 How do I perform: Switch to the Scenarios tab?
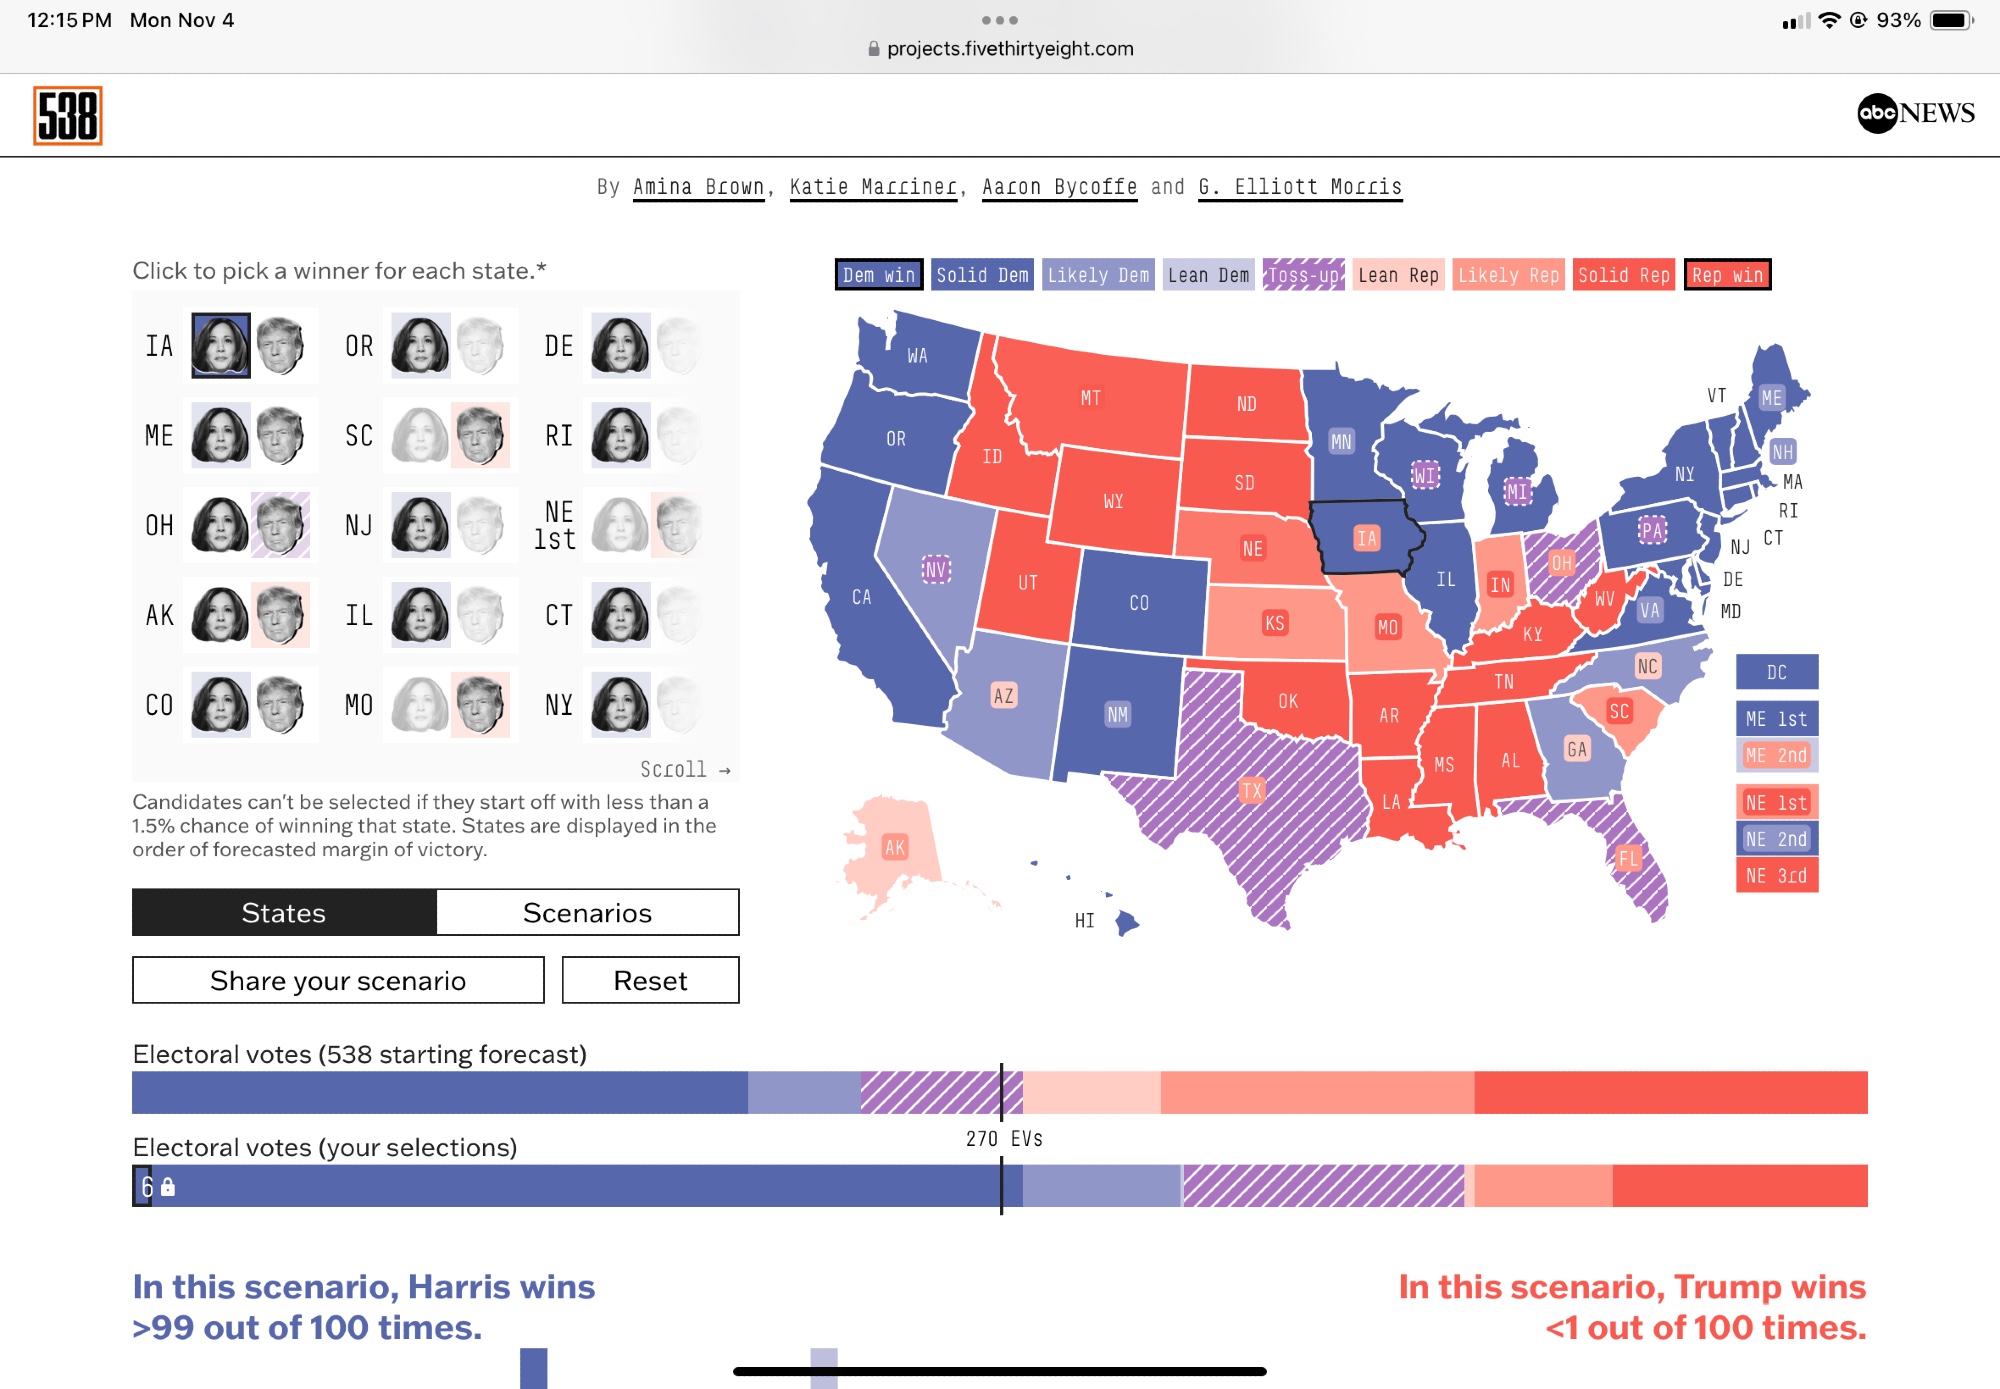(x=587, y=912)
